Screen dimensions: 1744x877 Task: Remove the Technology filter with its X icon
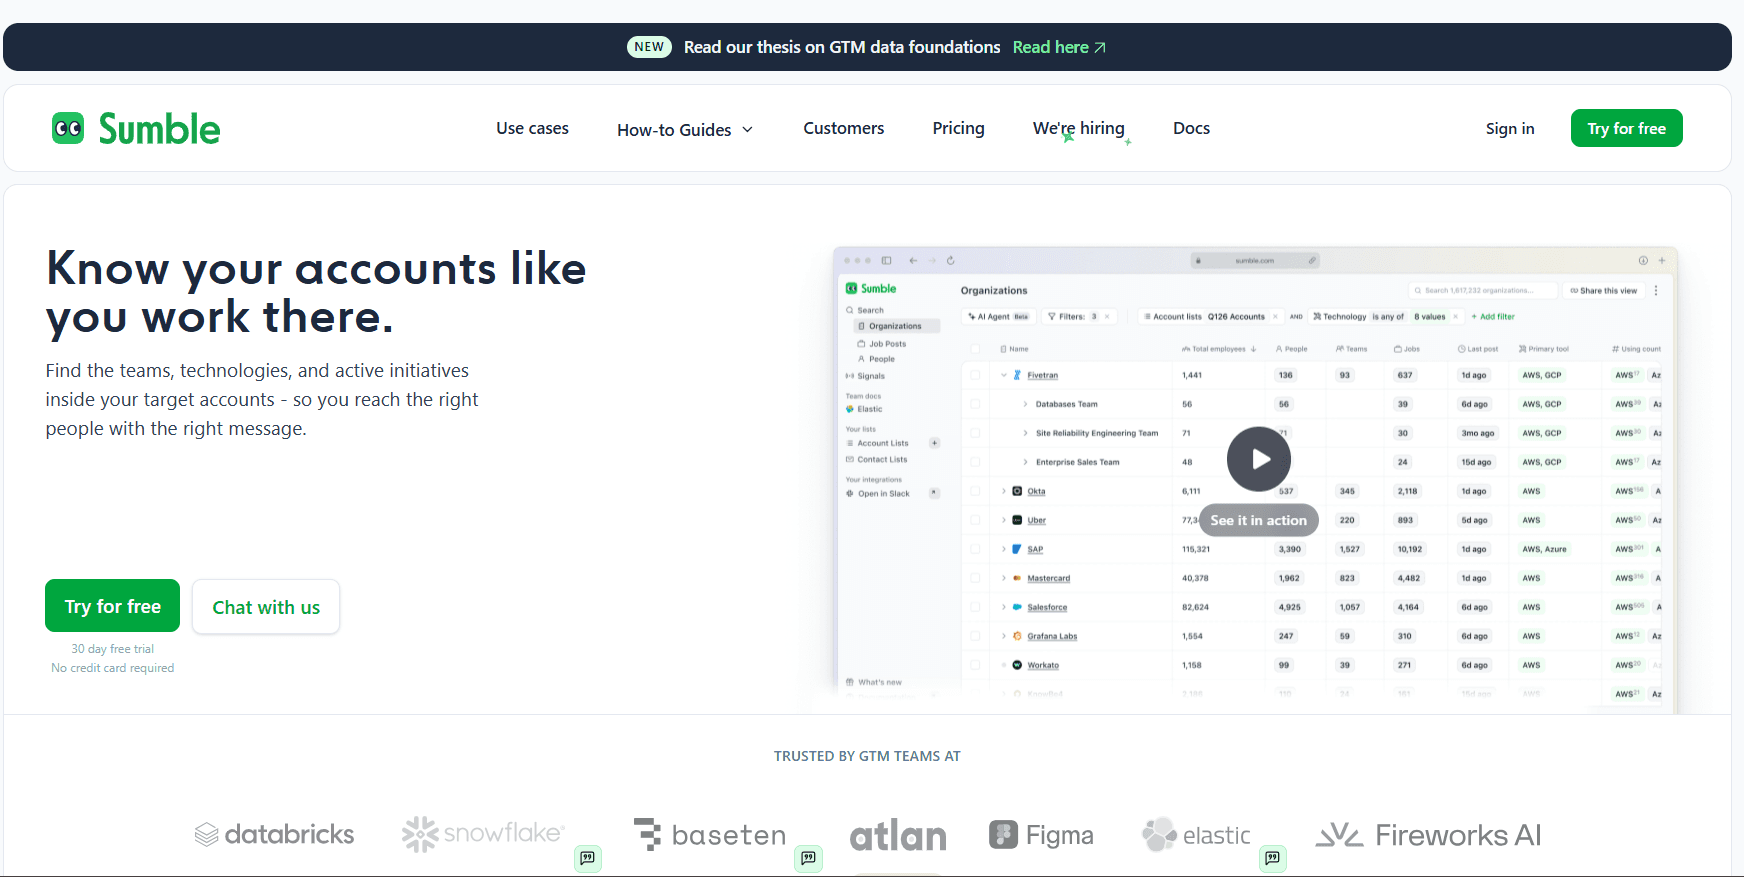pyautogui.click(x=1456, y=317)
